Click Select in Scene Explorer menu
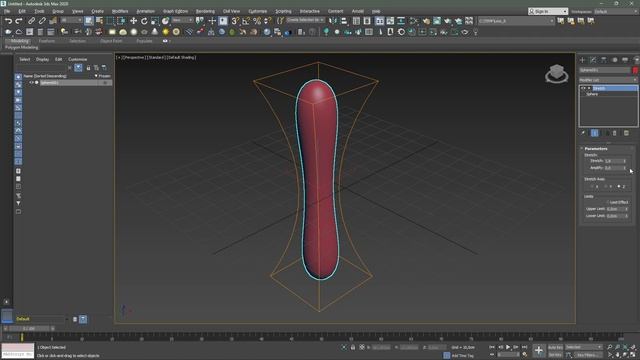 coord(24,59)
